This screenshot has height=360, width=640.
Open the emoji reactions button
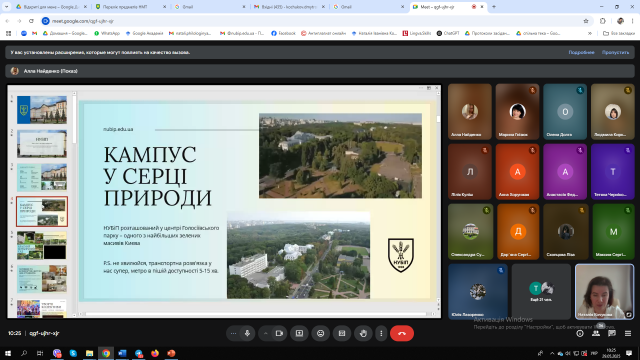[x=321, y=333]
